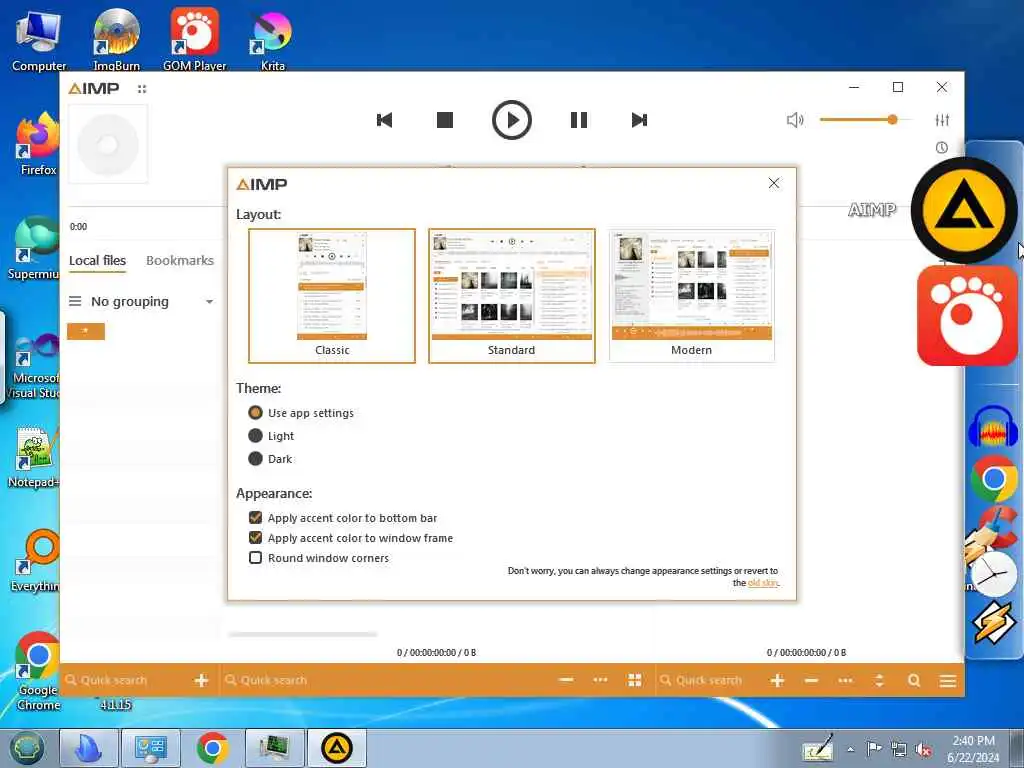1024x768 pixels.
Task: Click the empty album art disc
Action: pos(108,144)
